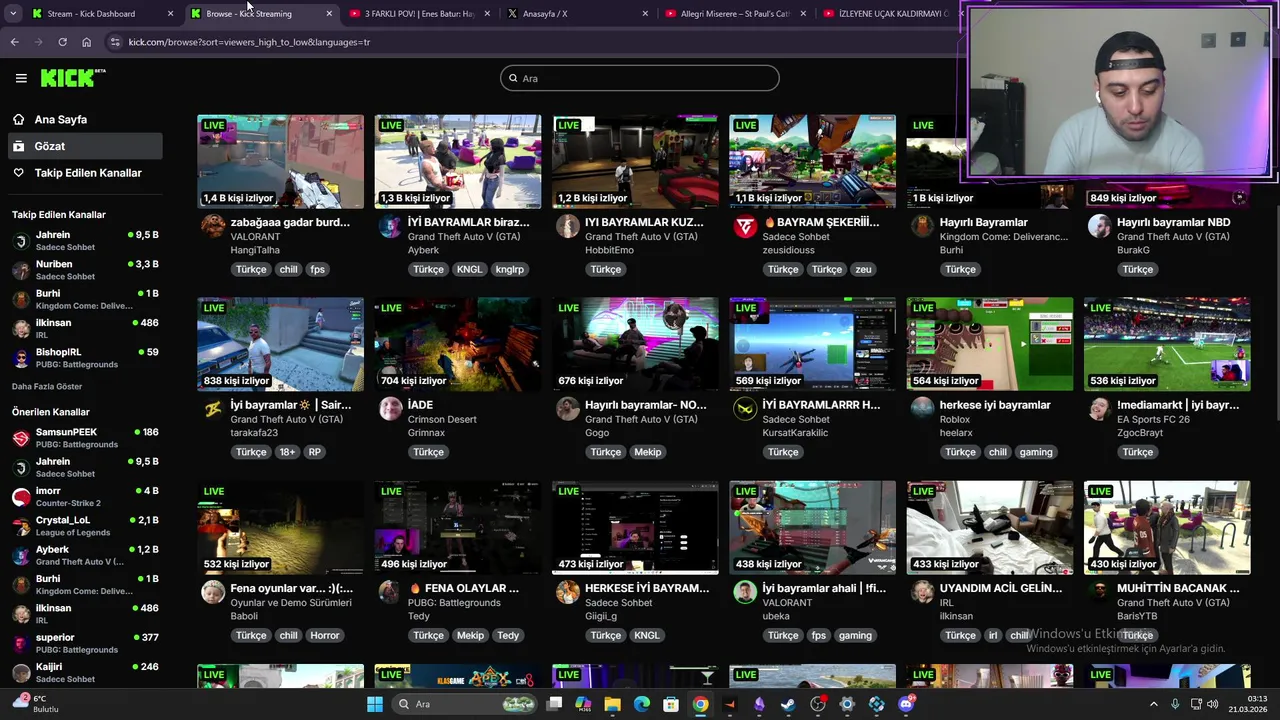Open HobbitEmo stream thumbnail

(x=635, y=161)
